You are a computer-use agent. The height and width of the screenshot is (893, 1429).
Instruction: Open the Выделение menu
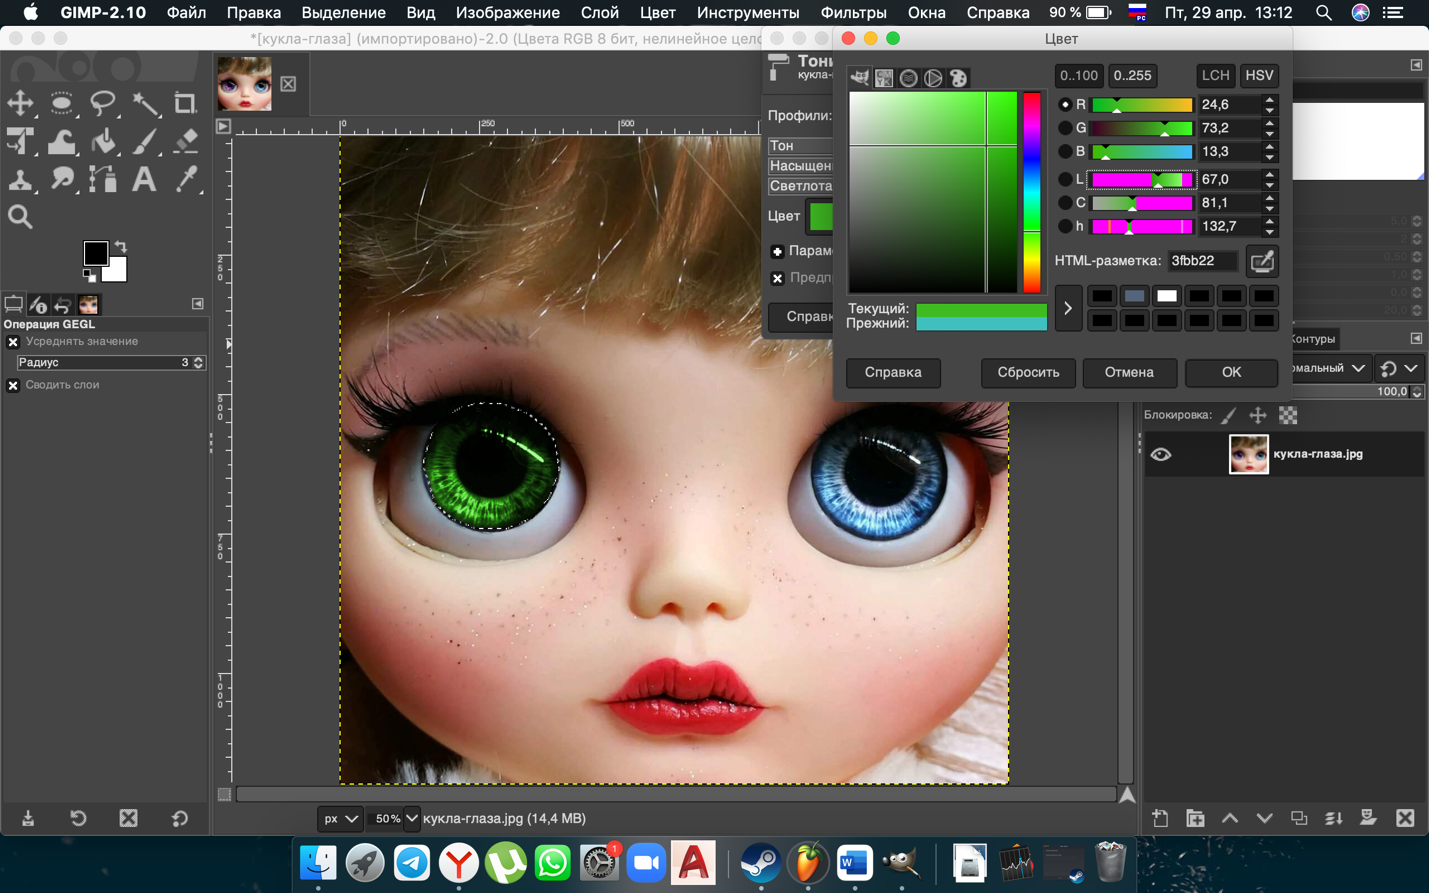pos(343,13)
